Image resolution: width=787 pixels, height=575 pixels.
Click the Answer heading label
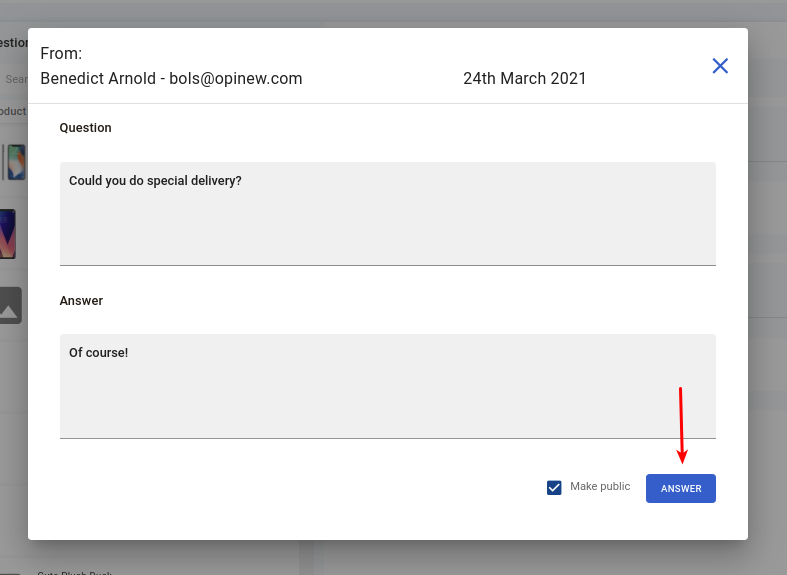[81, 301]
